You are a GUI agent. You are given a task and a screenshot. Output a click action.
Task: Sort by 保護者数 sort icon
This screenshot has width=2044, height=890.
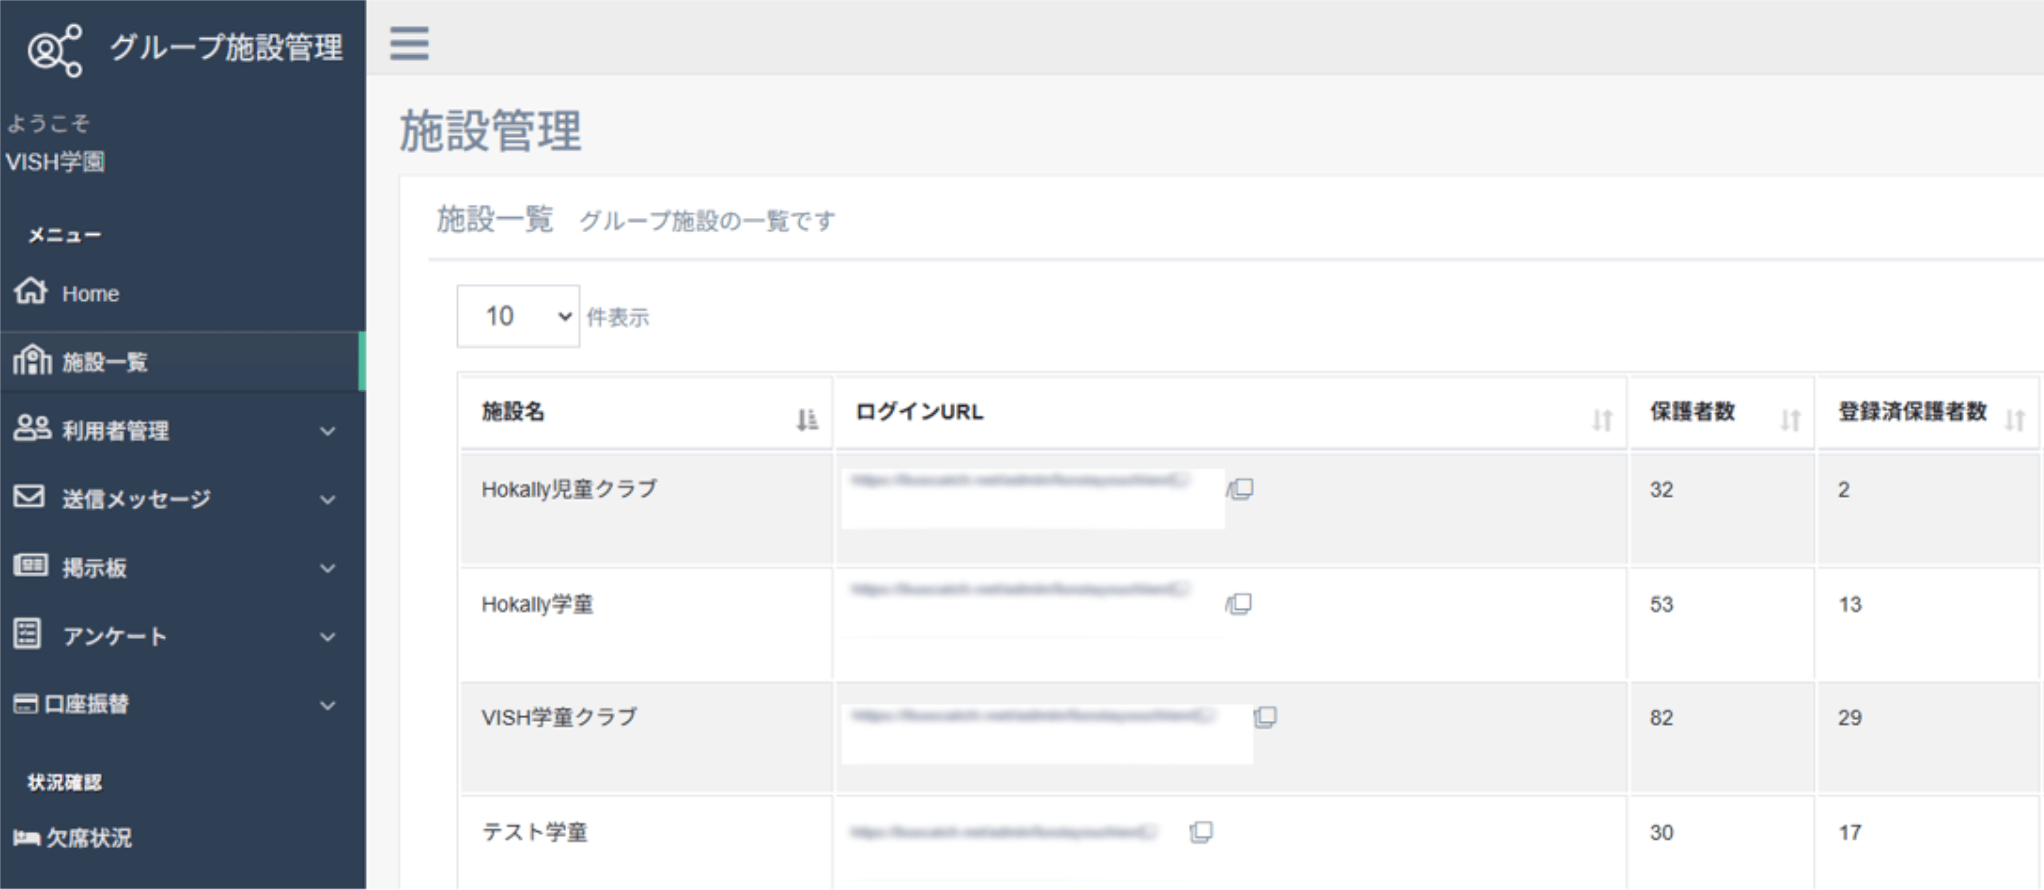click(x=1790, y=420)
